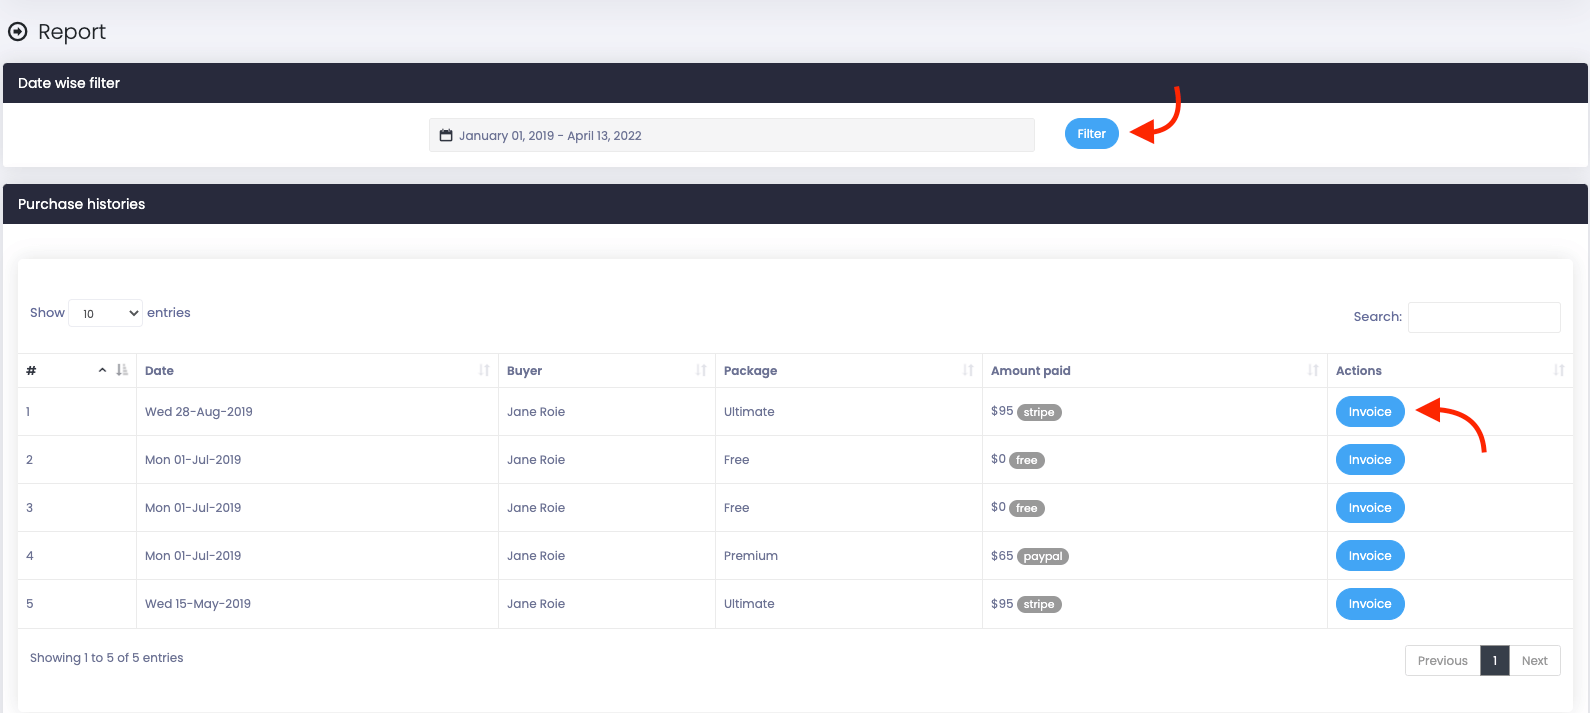Open the date range picker field

(x=732, y=135)
